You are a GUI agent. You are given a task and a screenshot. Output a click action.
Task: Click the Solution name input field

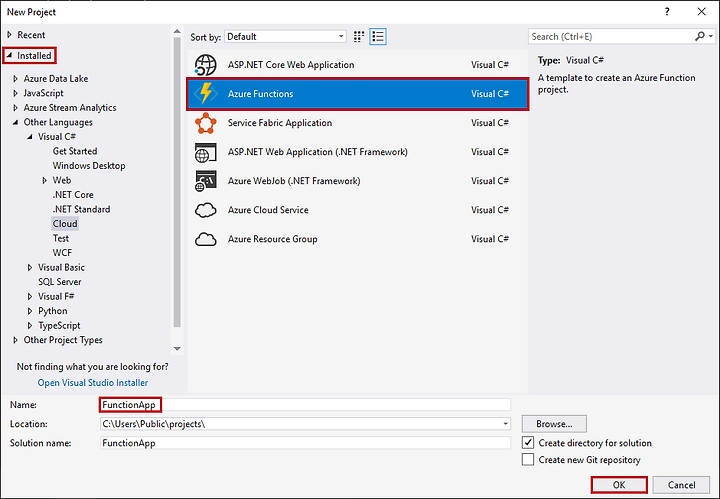pos(305,443)
